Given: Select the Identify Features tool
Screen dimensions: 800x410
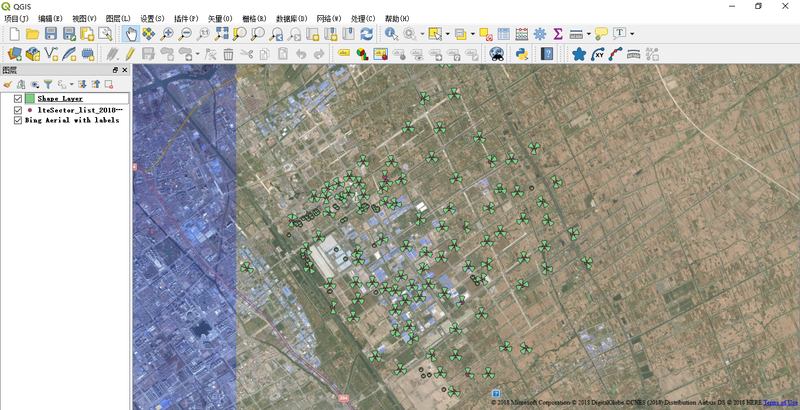Looking at the screenshot, I should pos(391,34).
